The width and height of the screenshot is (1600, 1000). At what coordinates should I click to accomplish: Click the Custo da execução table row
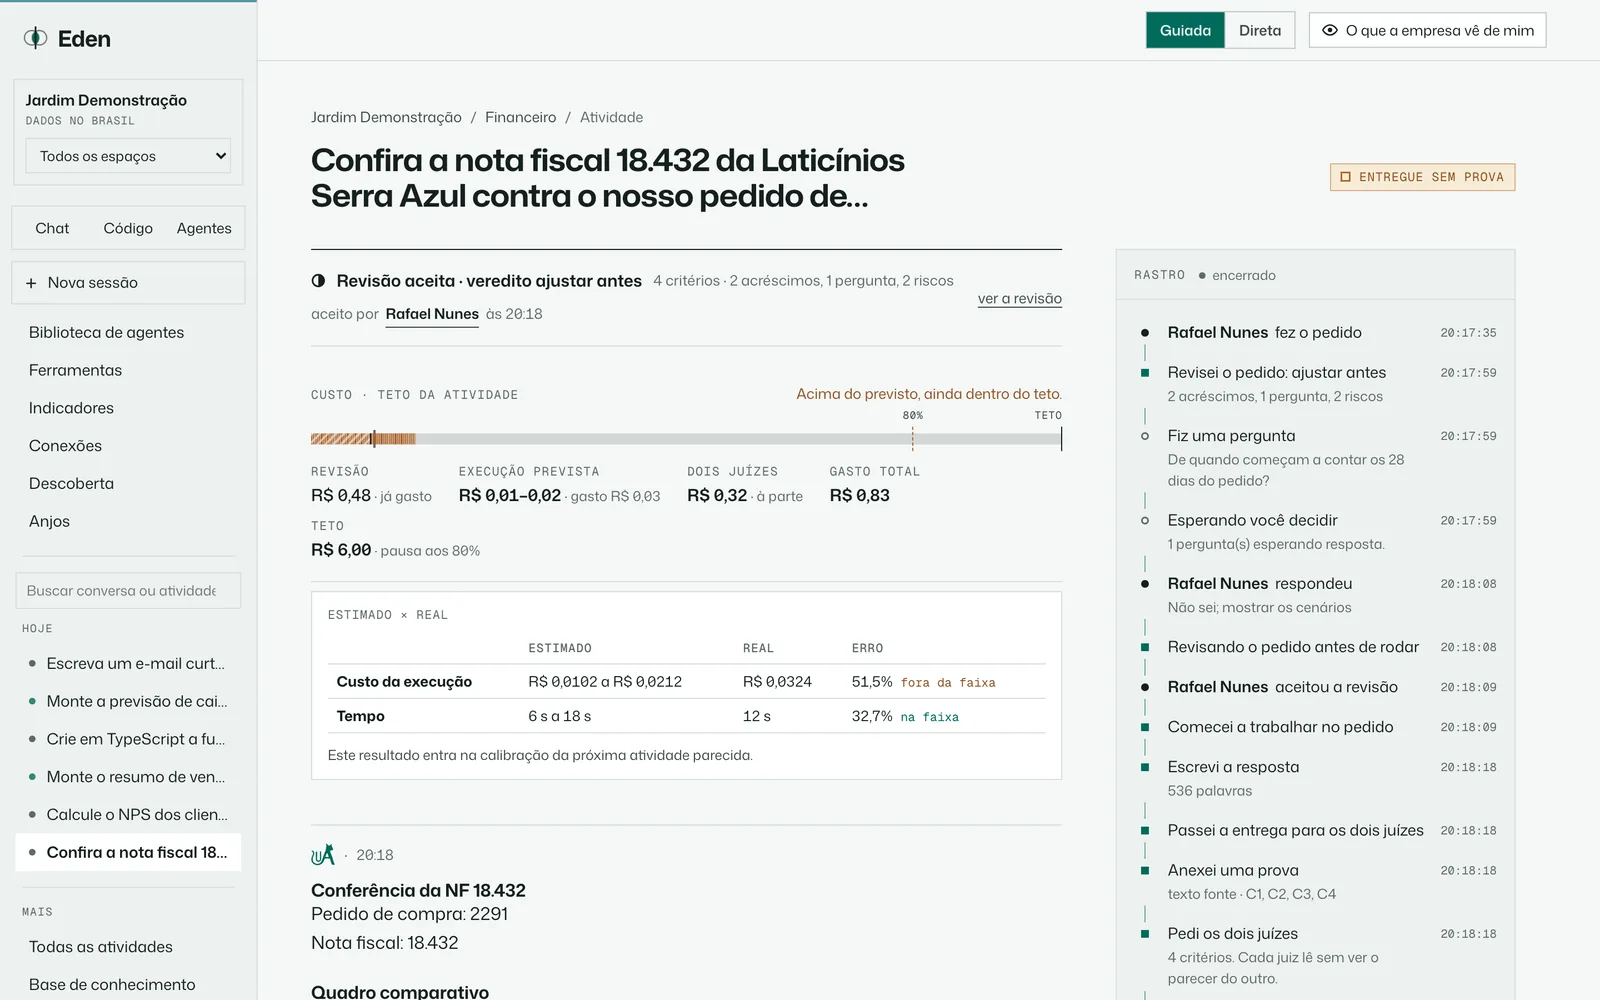tap(686, 682)
